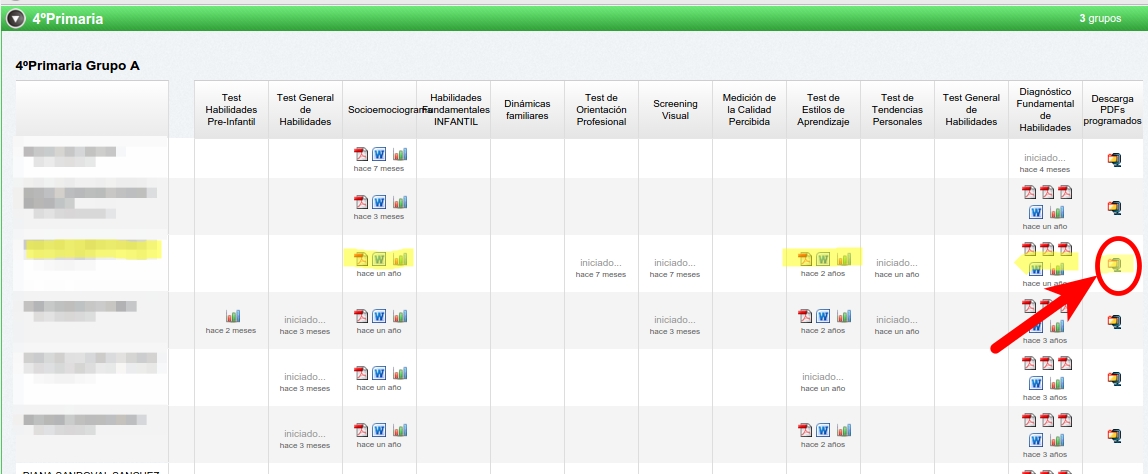This screenshot has height=474, width=1148.
Task: Open Socioemociograma PDF dated hace 7 meses
Action: coord(361,154)
